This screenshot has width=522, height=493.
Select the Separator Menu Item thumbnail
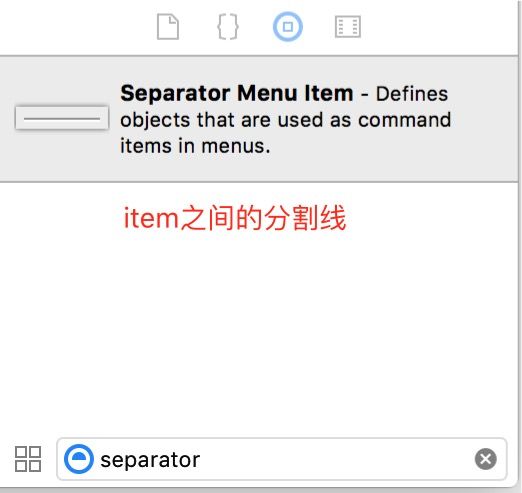[62, 118]
